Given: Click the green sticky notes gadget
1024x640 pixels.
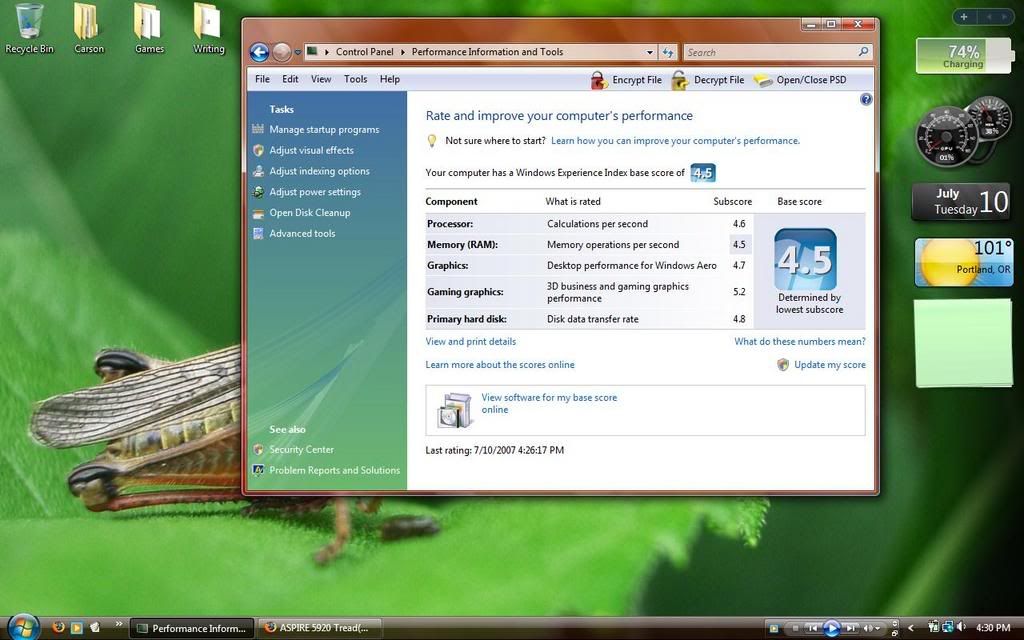Looking at the screenshot, I should pyautogui.click(x=963, y=344).
